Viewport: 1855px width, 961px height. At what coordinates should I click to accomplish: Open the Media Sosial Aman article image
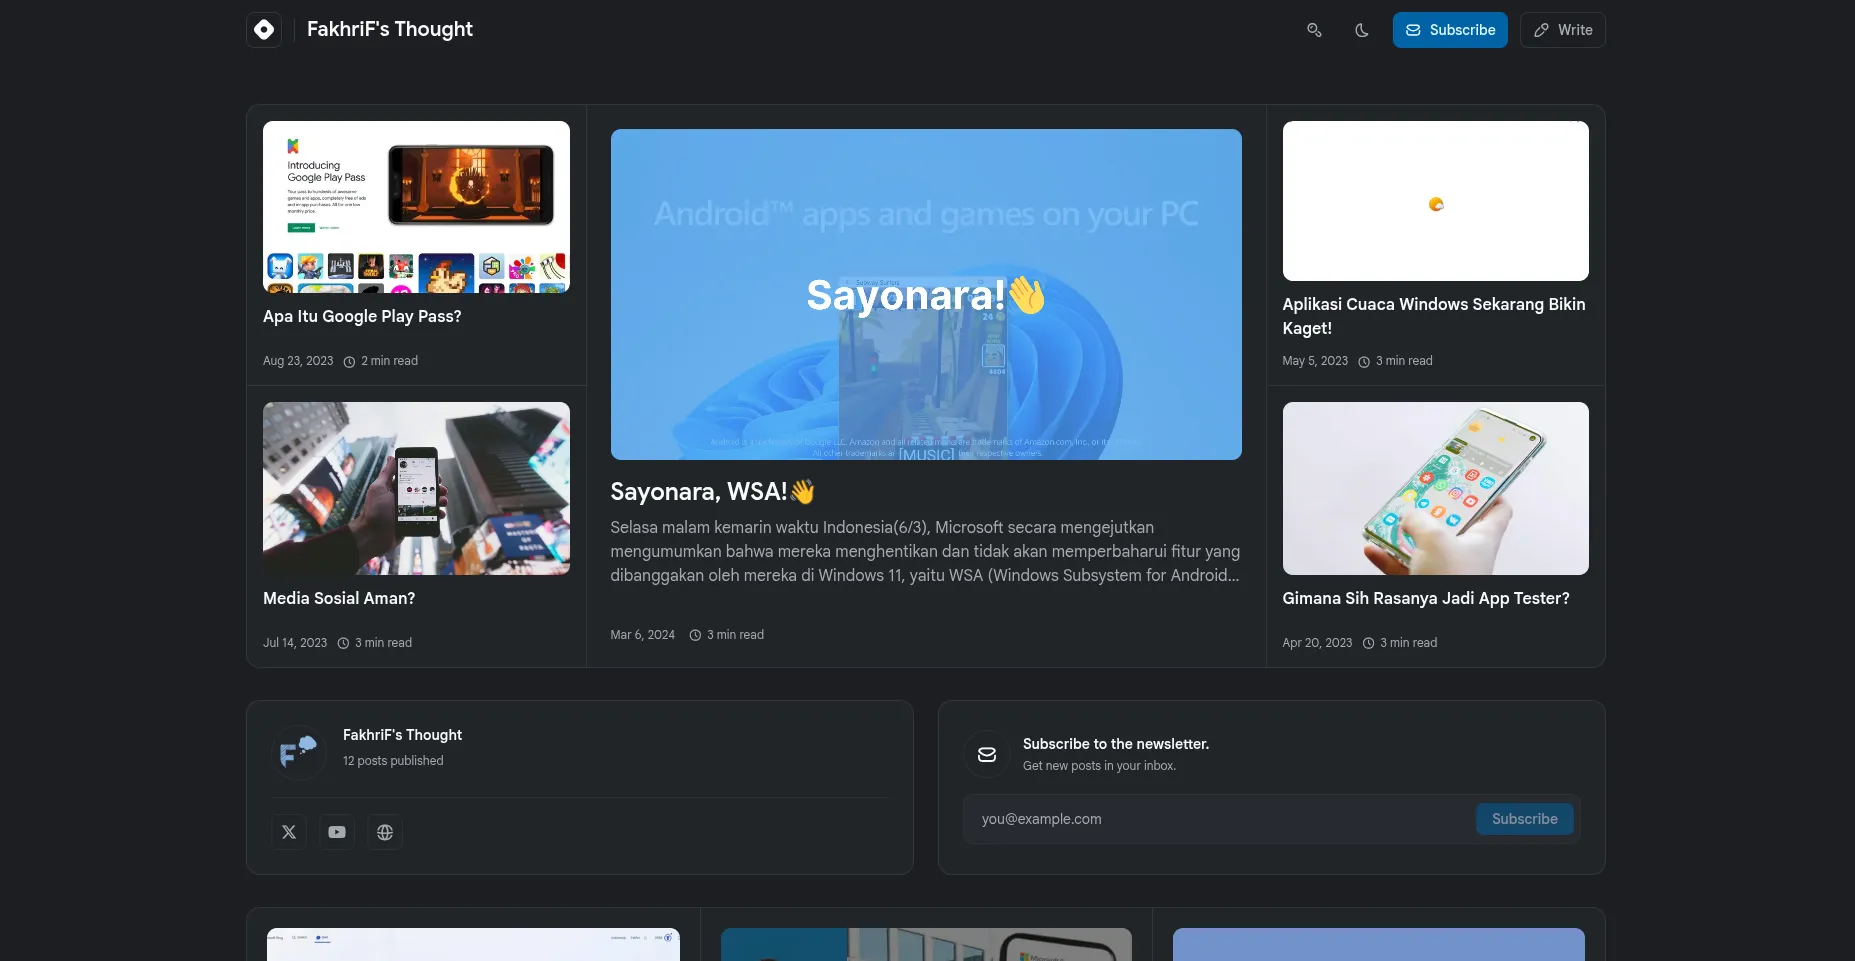coord(416,488)
